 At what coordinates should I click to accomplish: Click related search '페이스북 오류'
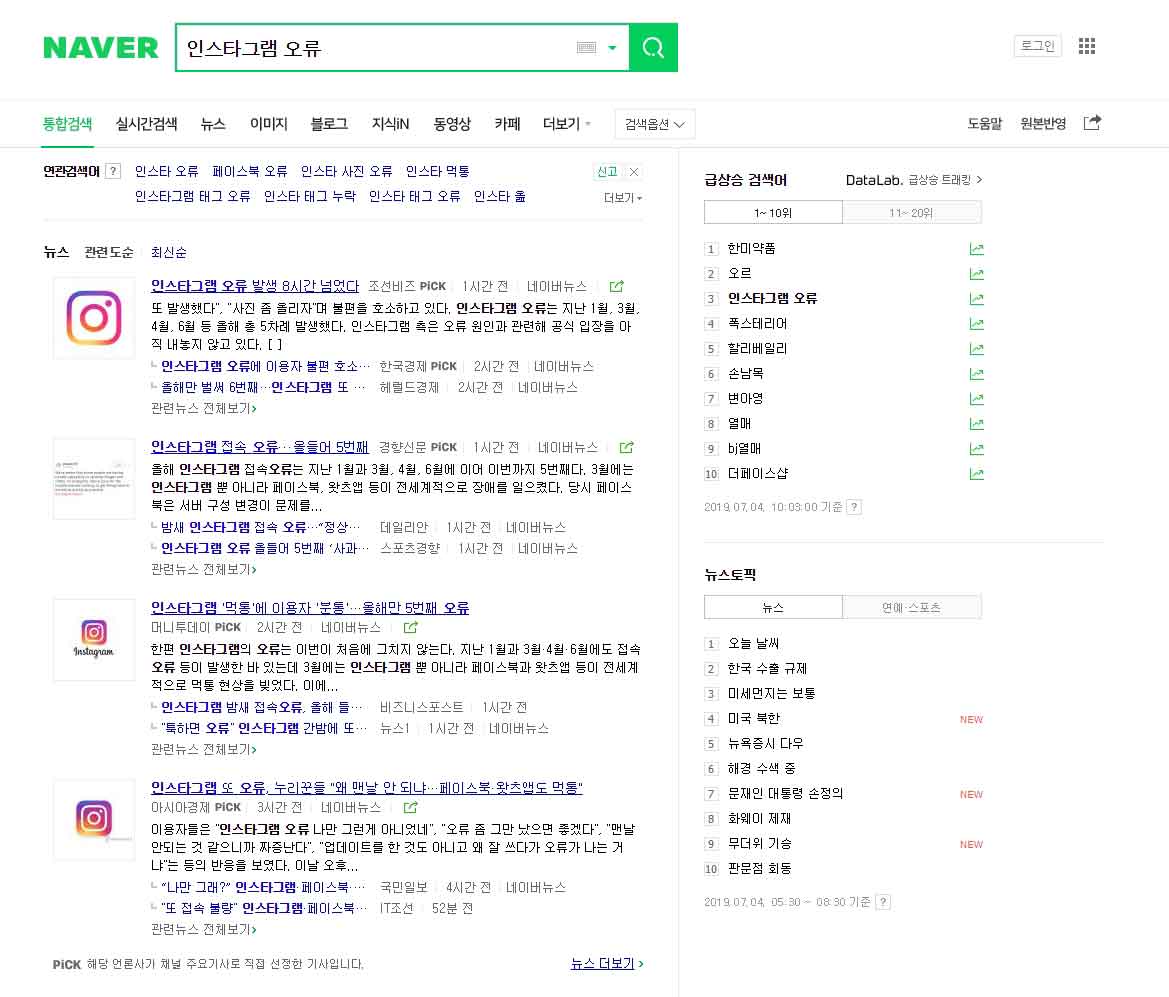[250, 172]
